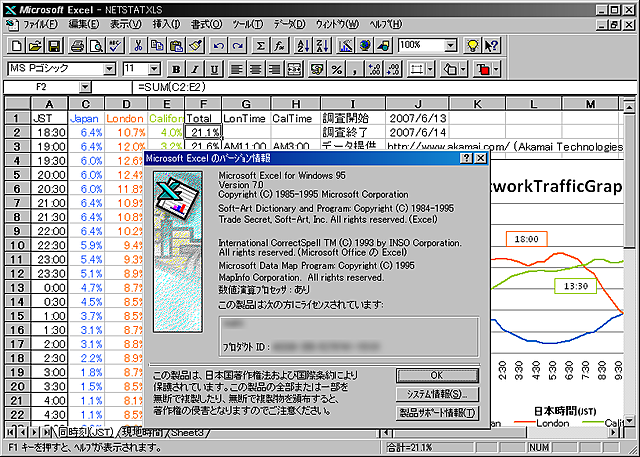
Task: Select row header 10
Action: [17, 245]
